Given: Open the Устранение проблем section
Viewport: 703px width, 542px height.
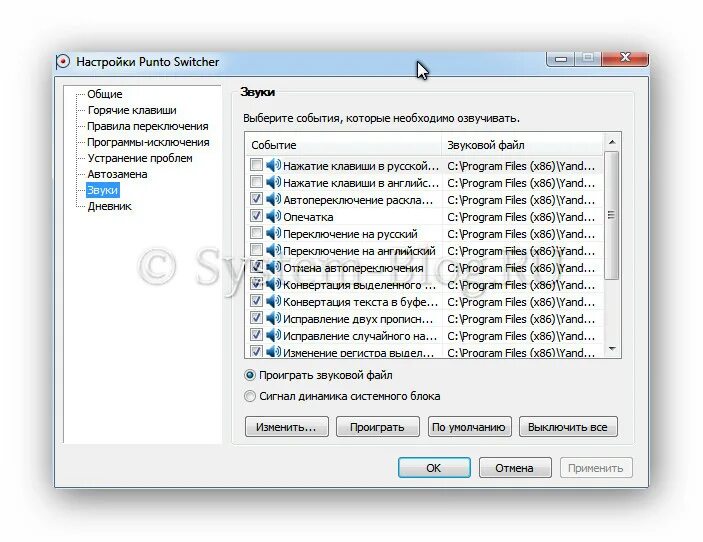Looking at the screenshot, I should coord(140,158).
